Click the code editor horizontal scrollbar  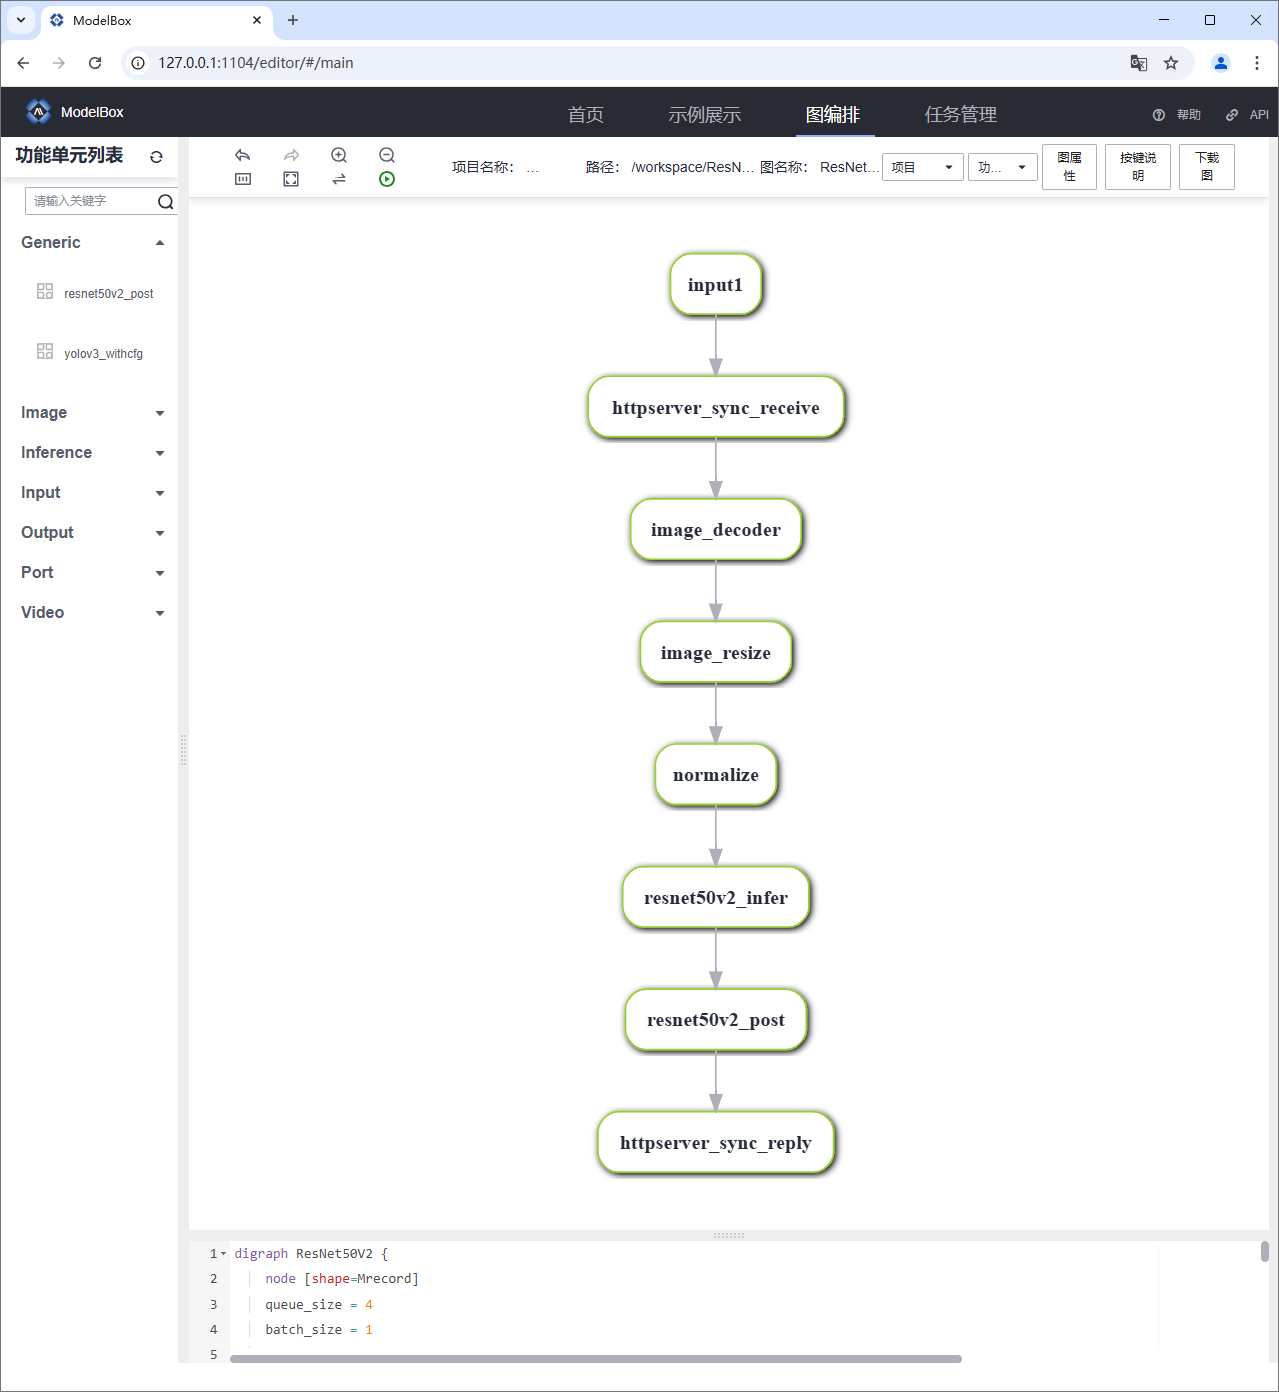click(x=595, y=1359)
